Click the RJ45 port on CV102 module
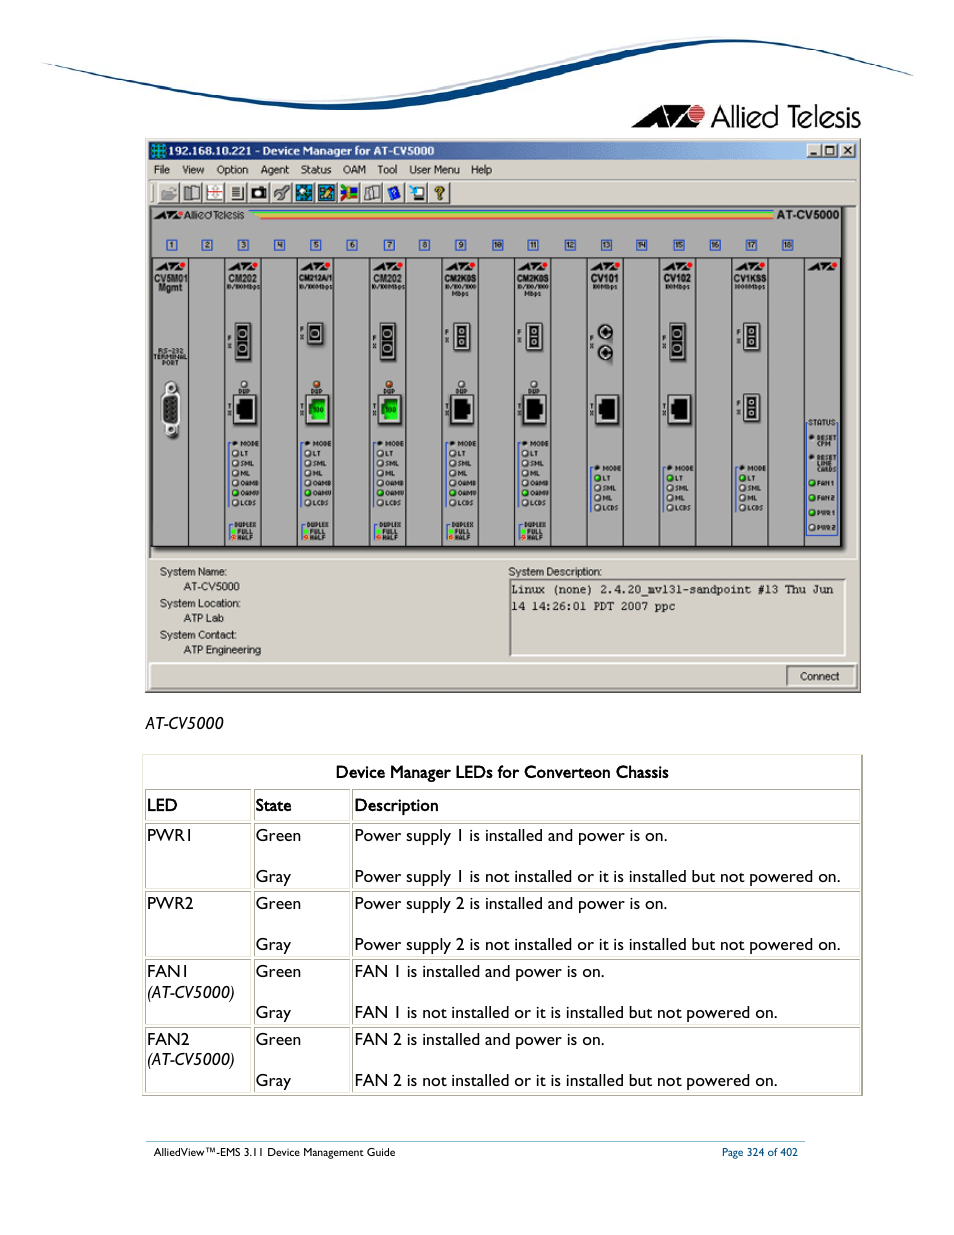Image resolution: width=954 pixels, height=1235 pixels. (x=679, y=408)
